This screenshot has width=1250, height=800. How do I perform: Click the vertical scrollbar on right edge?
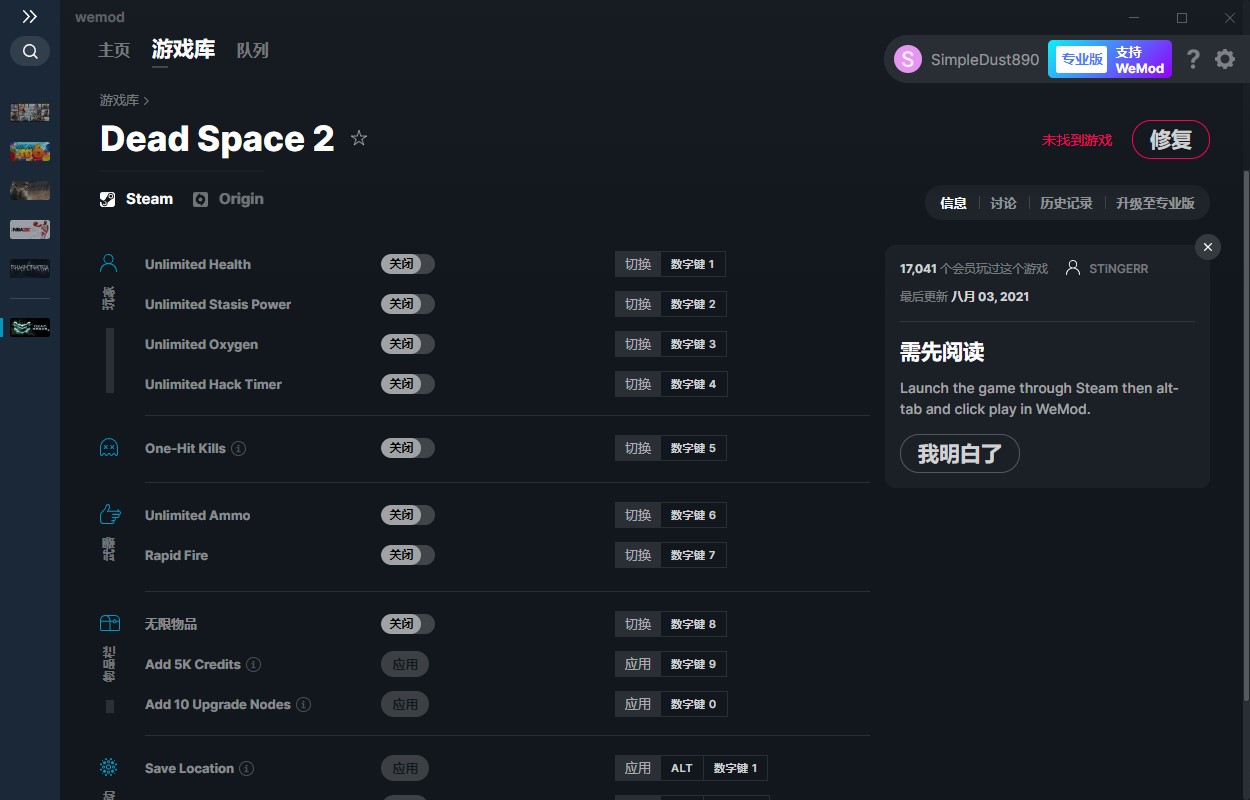(1245, 435)
